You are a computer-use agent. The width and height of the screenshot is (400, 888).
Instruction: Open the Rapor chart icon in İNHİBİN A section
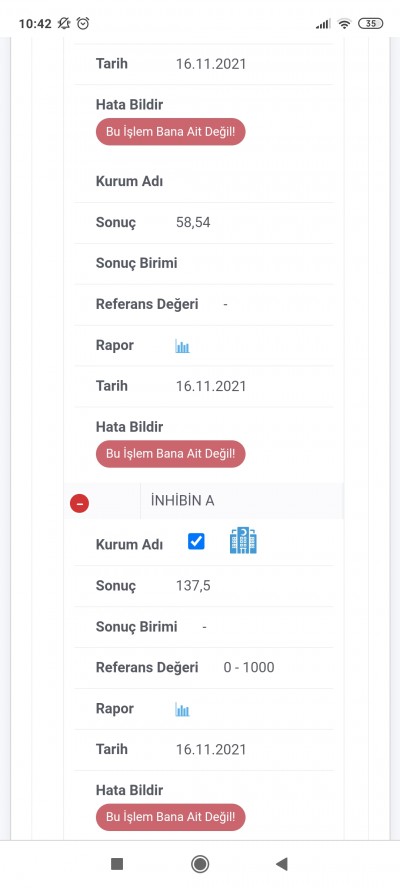[182, 710]
